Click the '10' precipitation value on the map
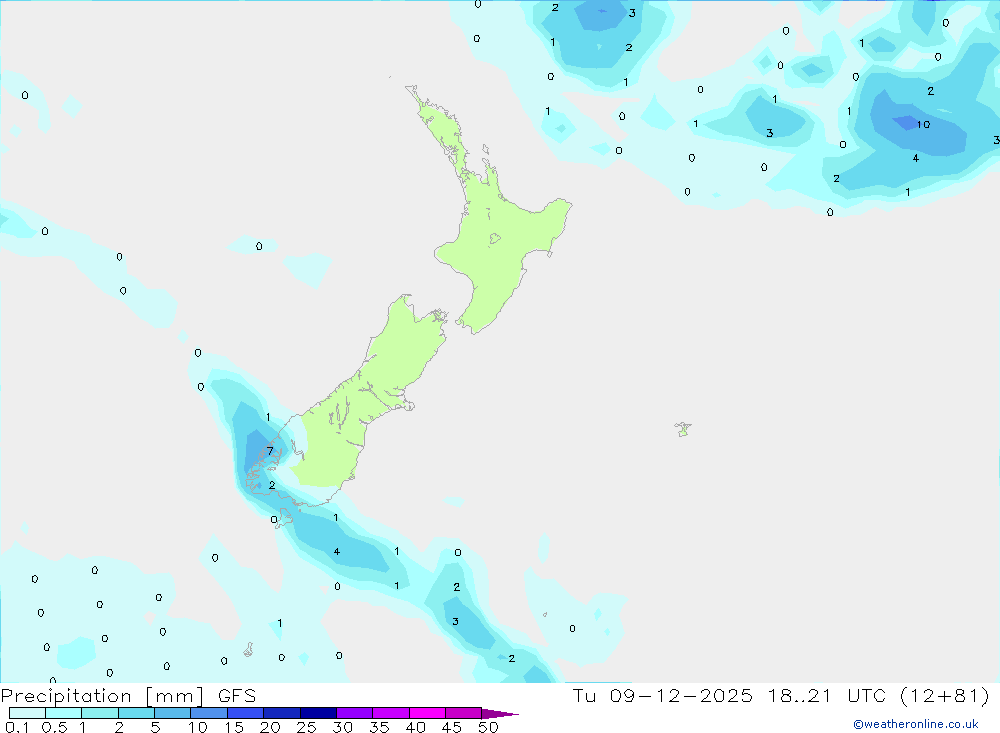Screen dimensions: 1000x733 tap(923, 124)
